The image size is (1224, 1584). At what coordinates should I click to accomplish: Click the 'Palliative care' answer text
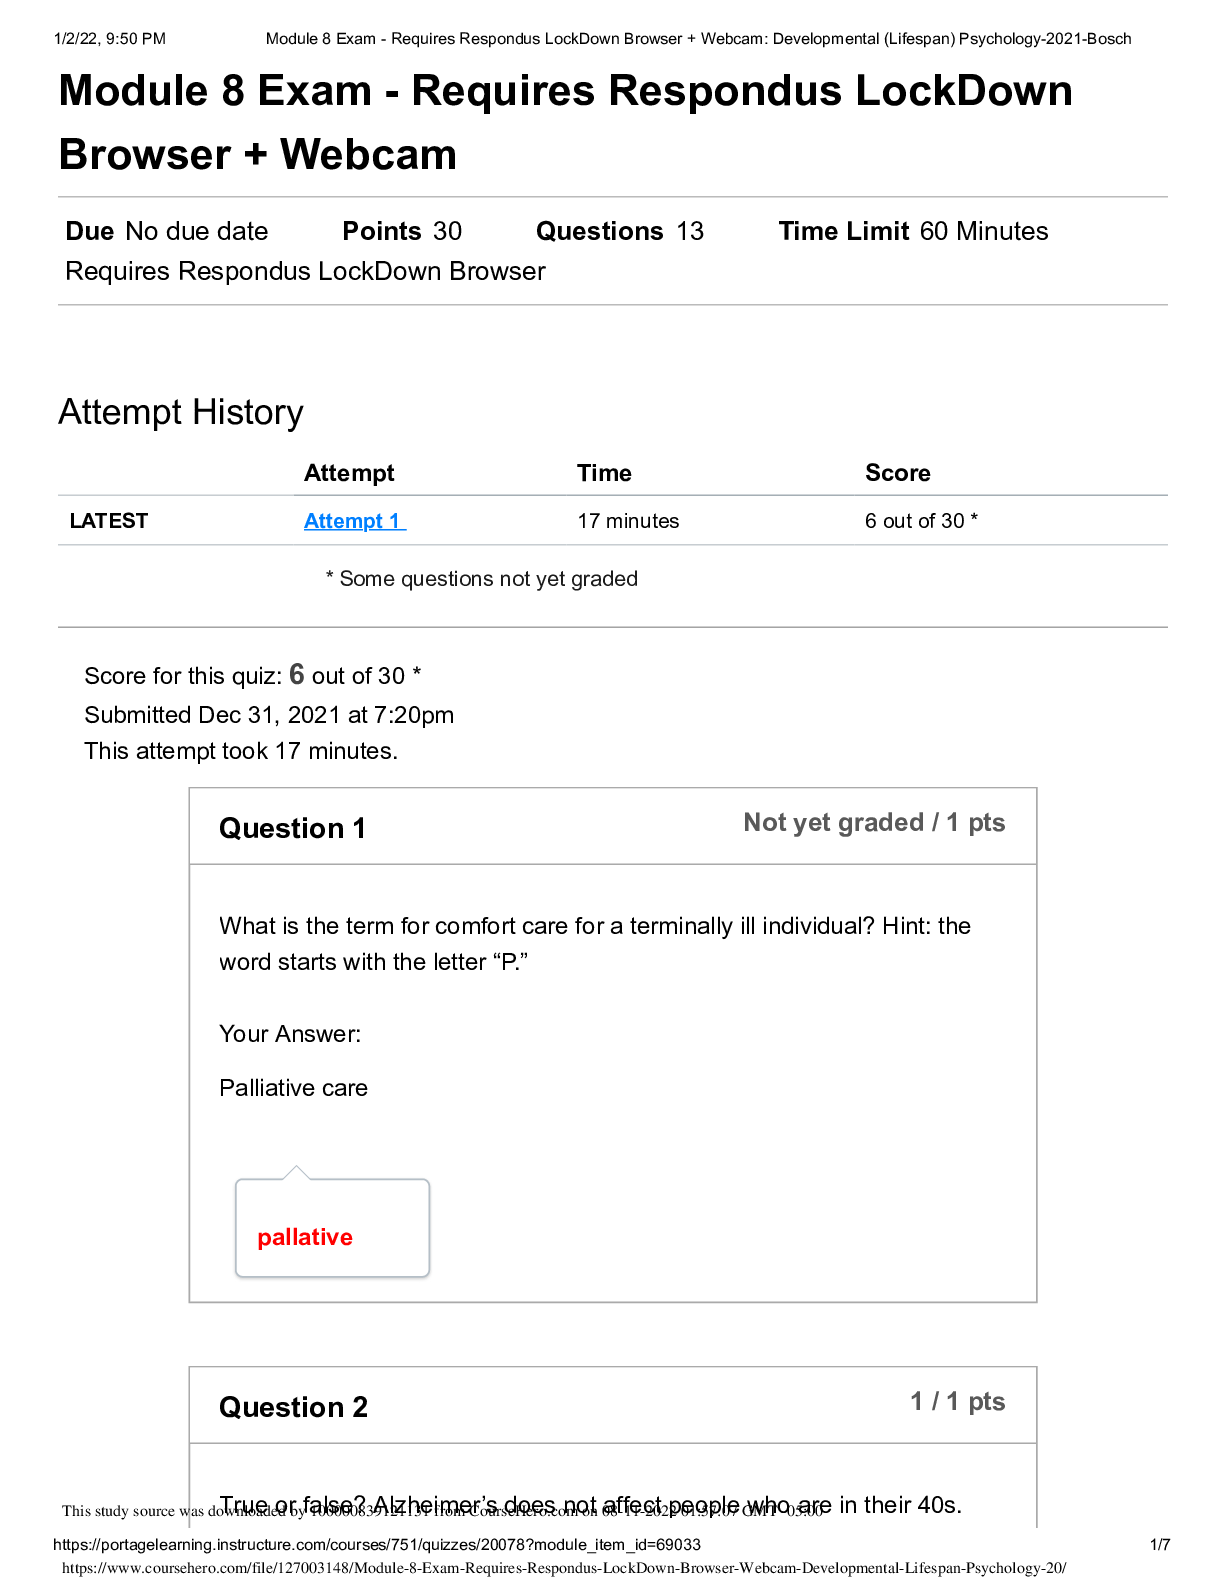pyautogui.click(x=293, y=1088)
